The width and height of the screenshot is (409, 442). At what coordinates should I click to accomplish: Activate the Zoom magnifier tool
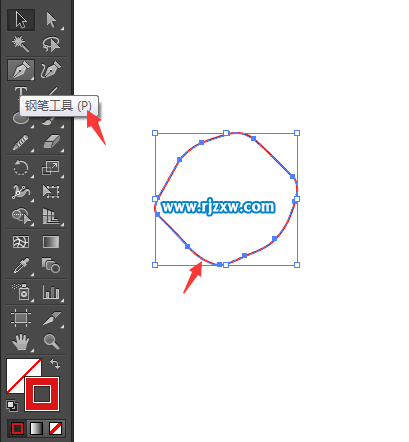pos(51,341)
